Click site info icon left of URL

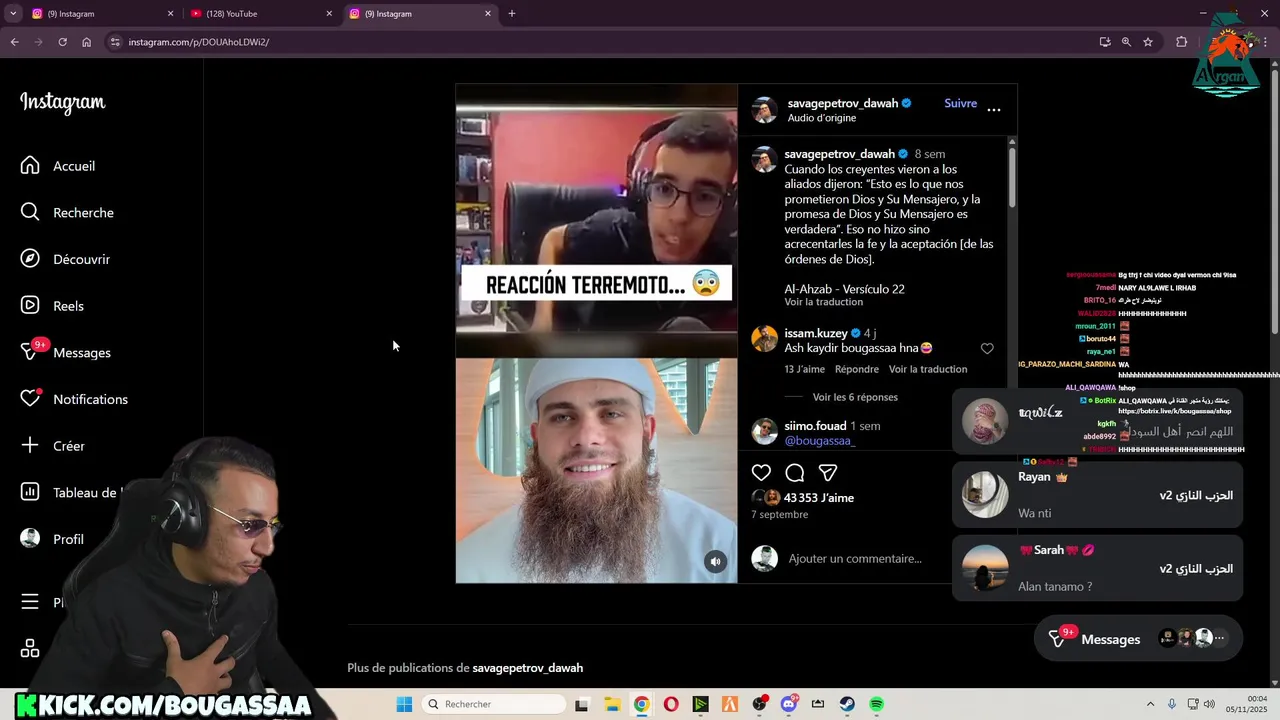coord(115,42)
